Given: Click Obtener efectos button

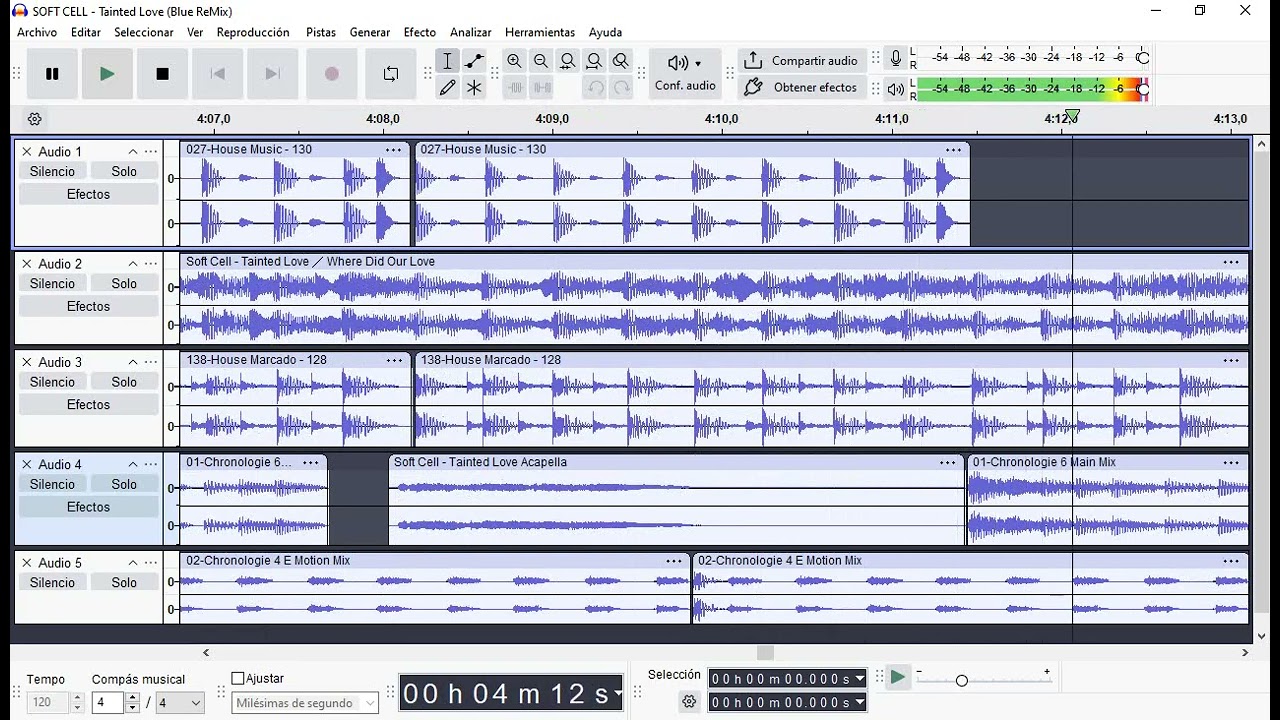Looking at the screenshot, I should [x=801, y=87].
